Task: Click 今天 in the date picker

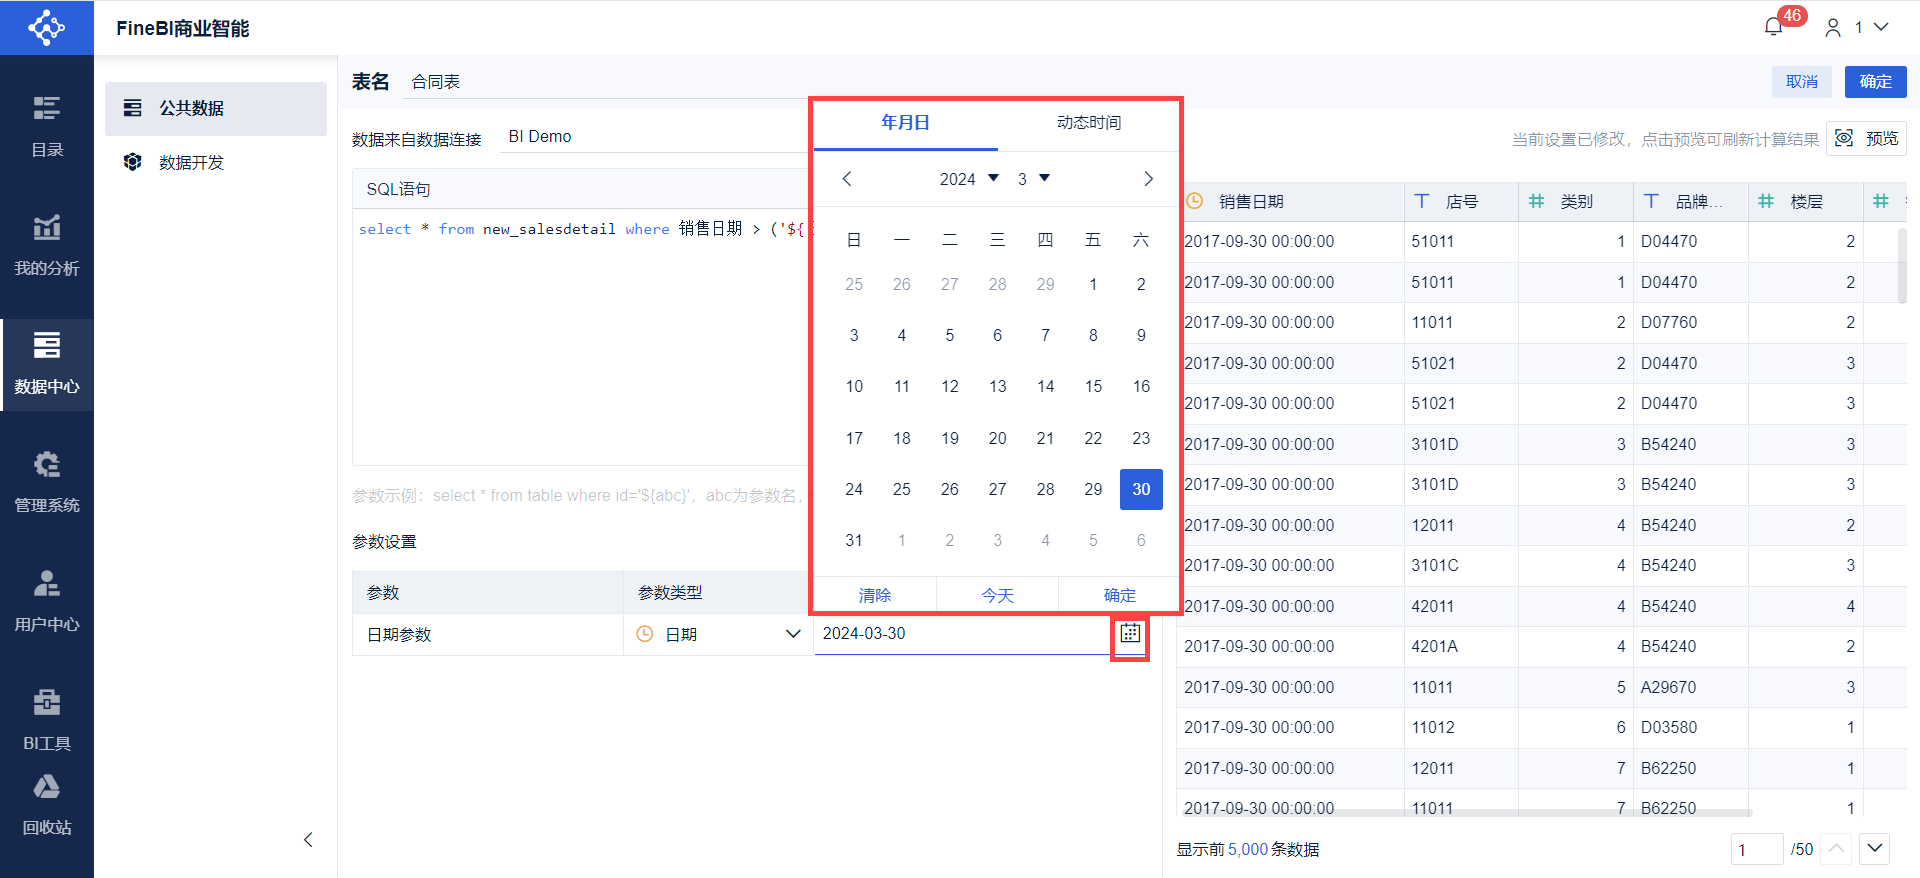Action: pyautogui.click(x=997, y=595)
